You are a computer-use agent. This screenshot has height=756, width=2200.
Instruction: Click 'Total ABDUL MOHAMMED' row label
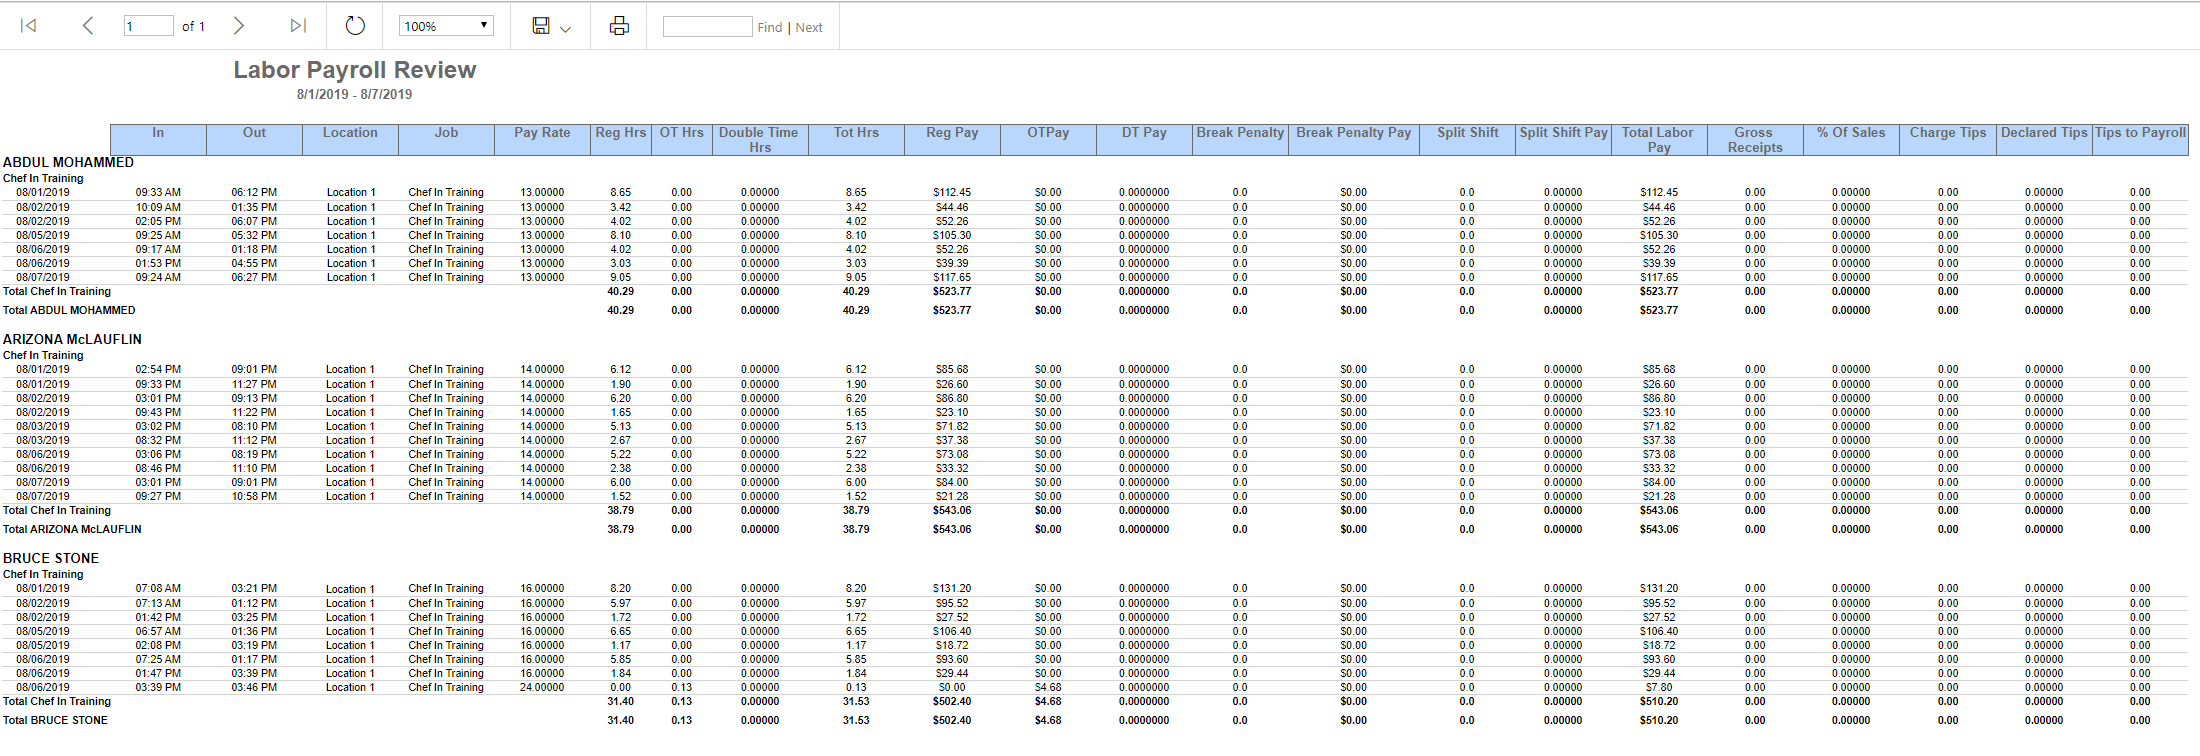pos(69,310)
